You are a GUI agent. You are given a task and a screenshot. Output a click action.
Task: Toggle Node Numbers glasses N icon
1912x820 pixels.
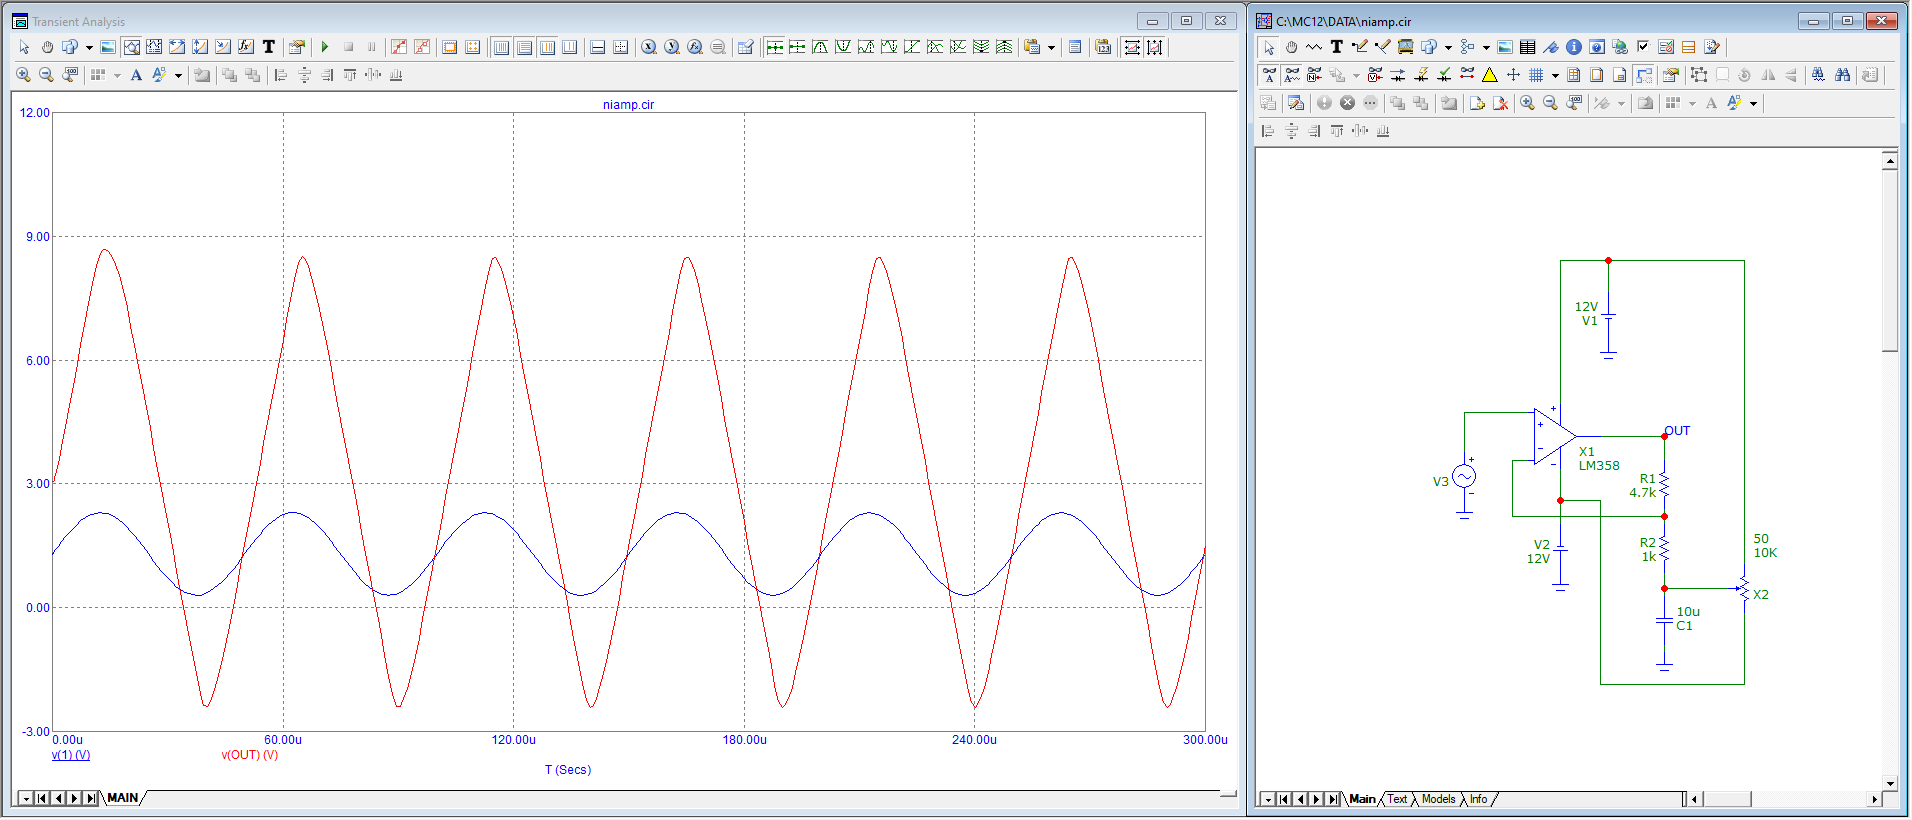click(1315, 75)
